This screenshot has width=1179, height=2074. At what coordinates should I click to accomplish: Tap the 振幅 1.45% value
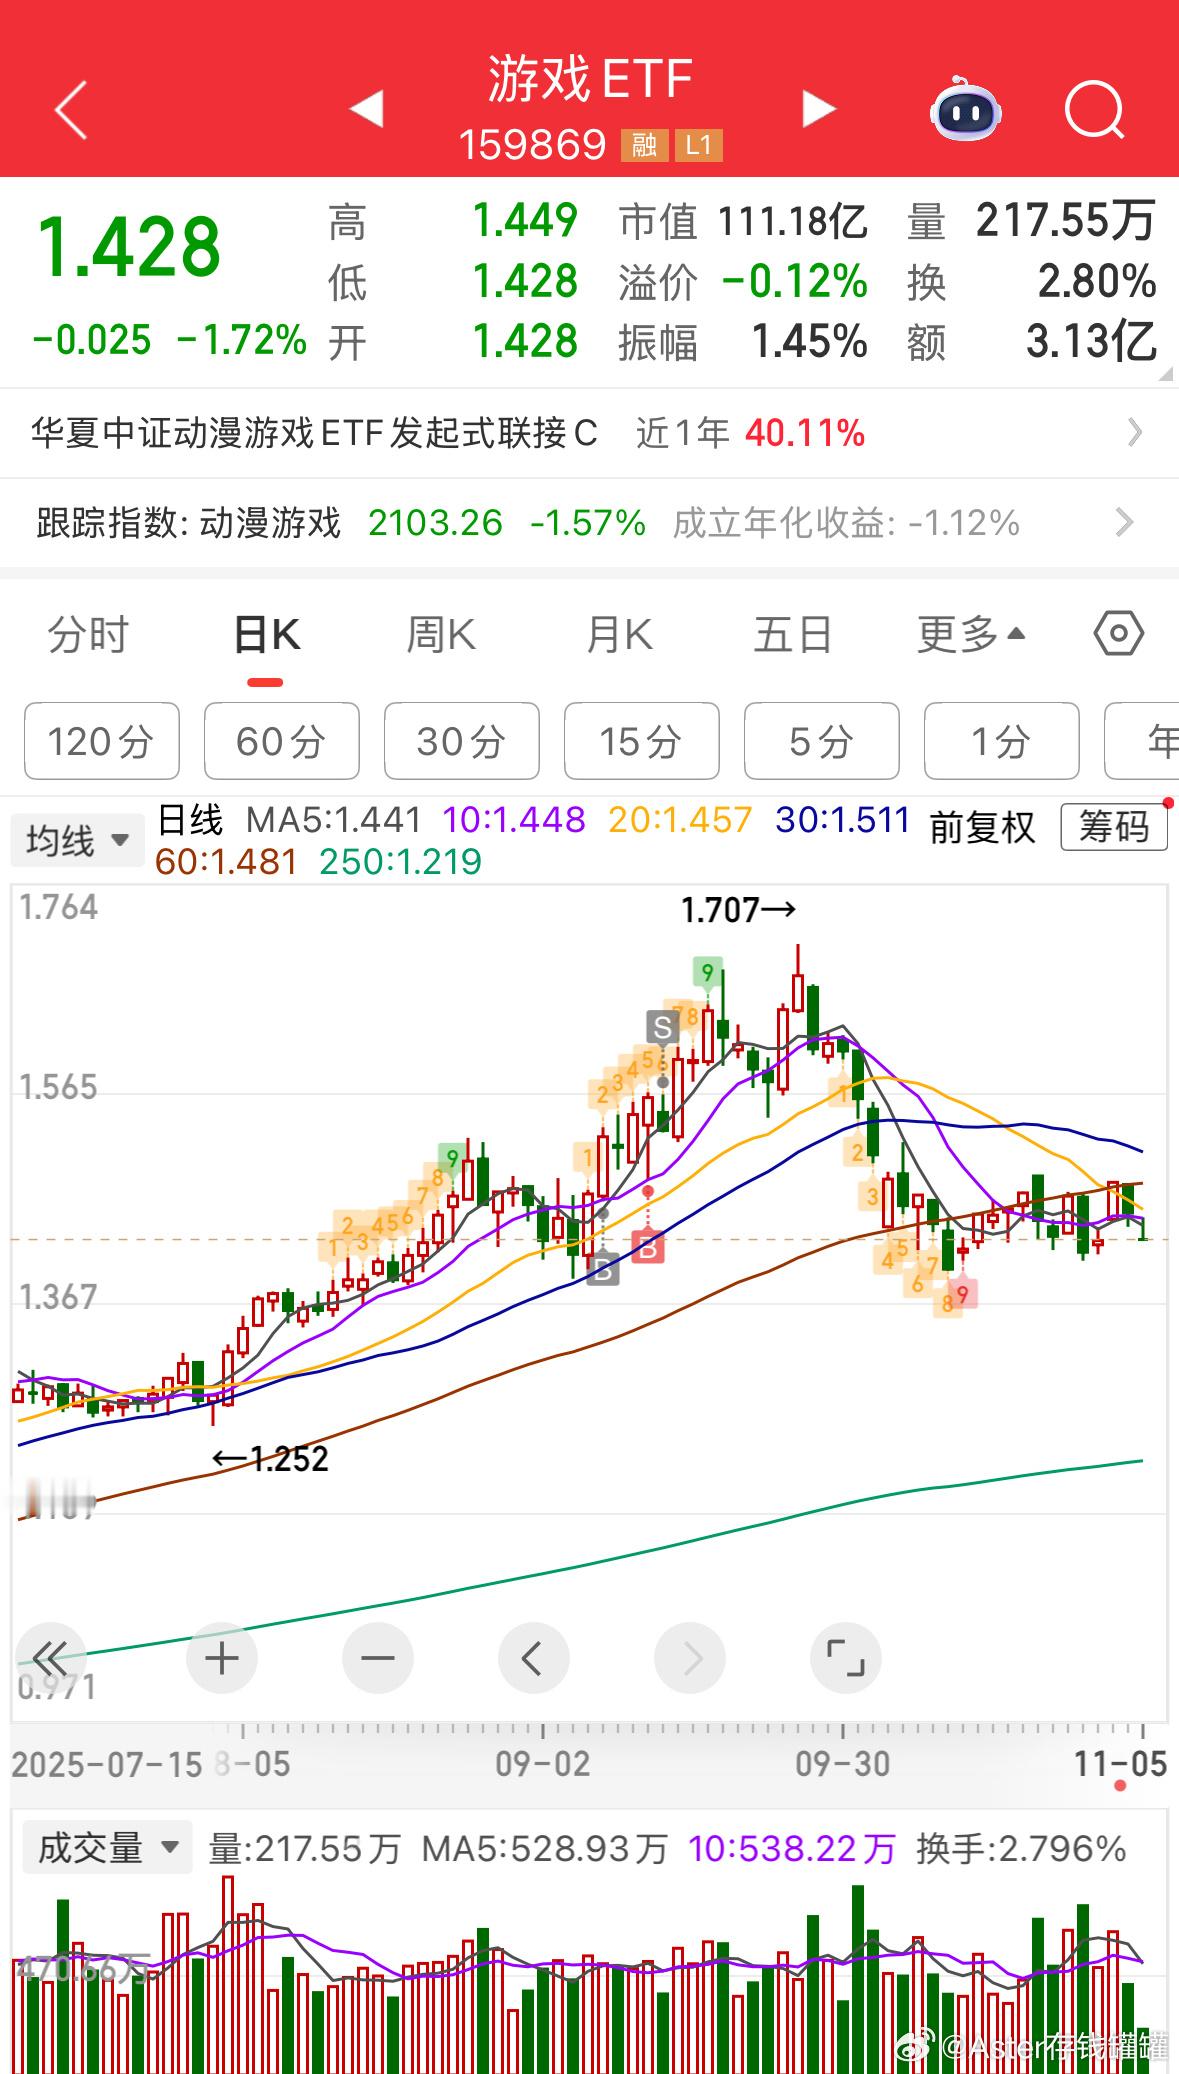810,342
